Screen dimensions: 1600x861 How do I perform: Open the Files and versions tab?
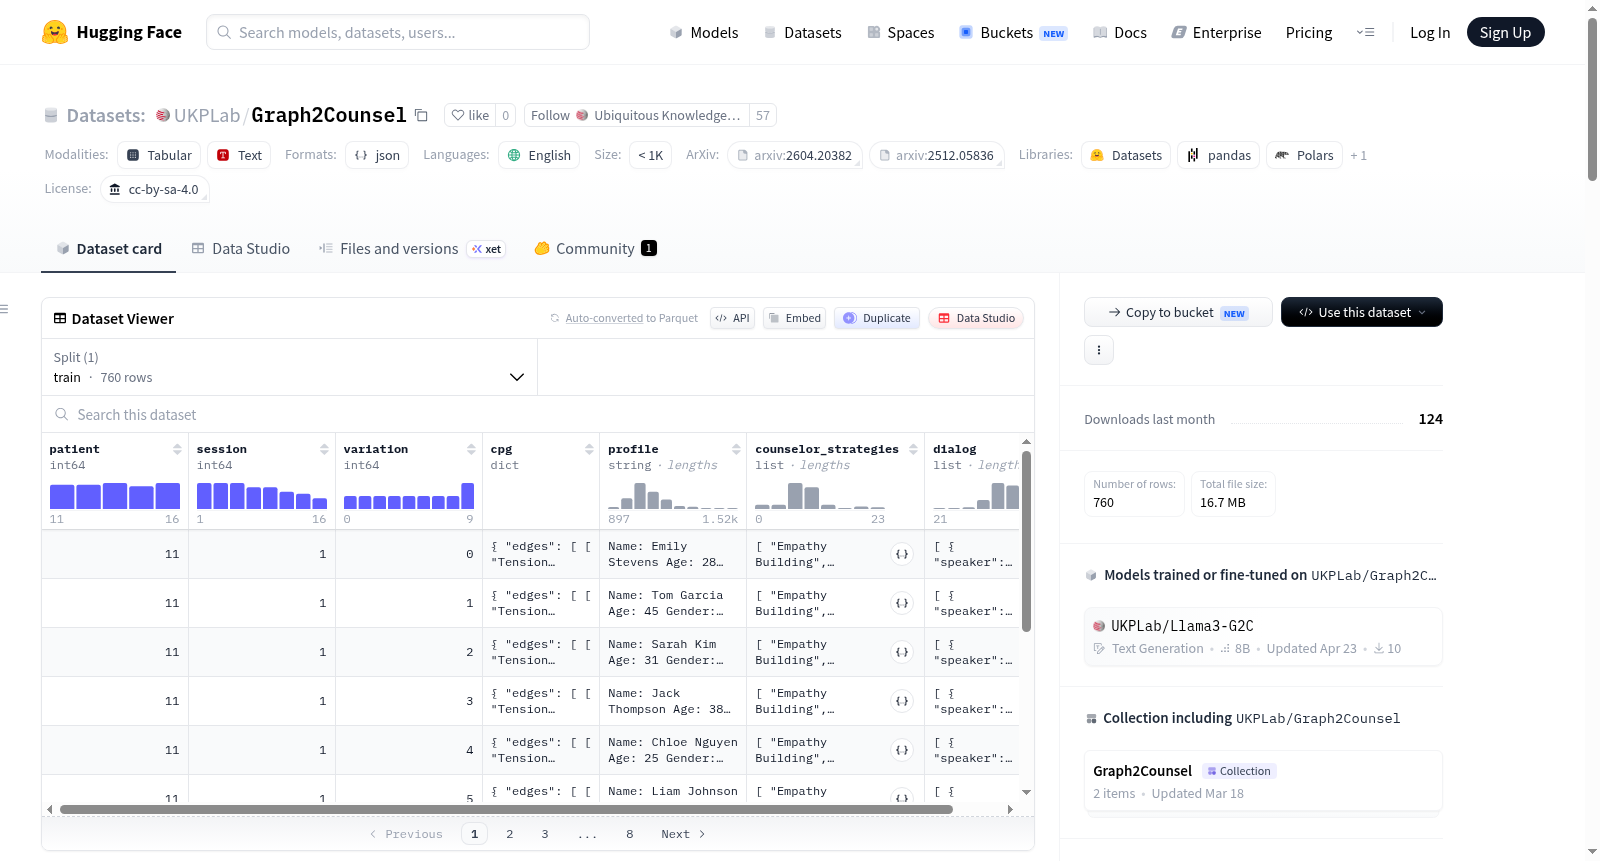pos(411,249)
